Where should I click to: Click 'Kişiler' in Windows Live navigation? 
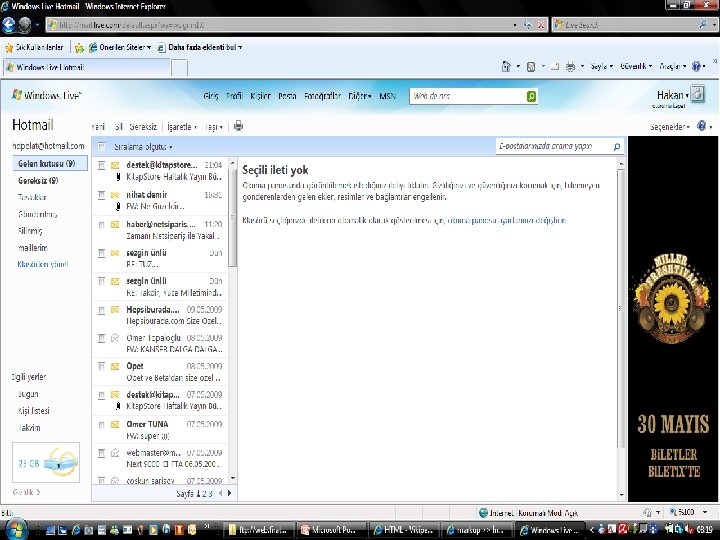point(260,96)
